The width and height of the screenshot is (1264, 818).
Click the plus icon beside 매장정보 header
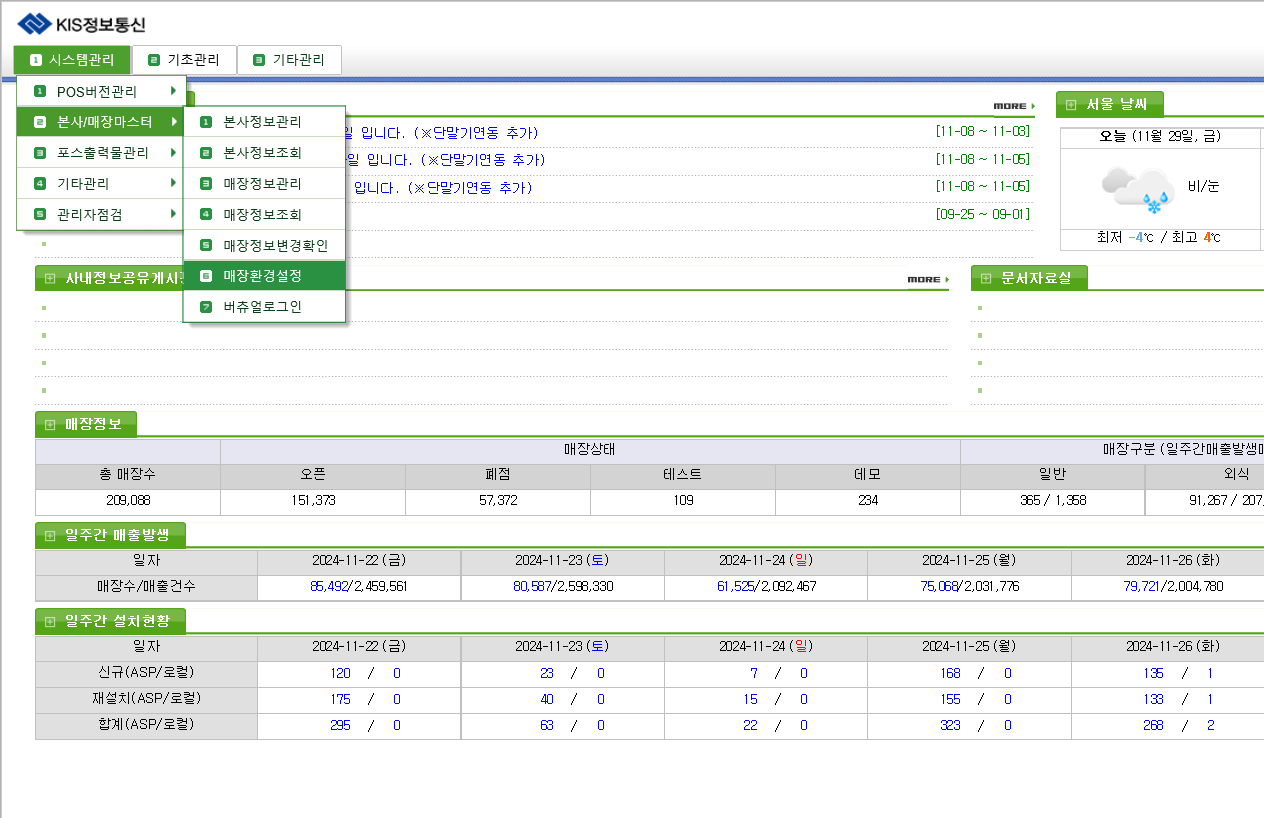49,424
